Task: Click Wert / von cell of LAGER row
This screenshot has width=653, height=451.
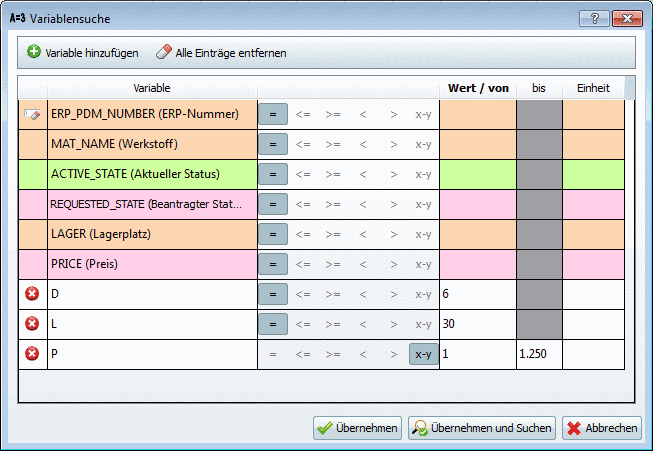Action: (478, 234)
